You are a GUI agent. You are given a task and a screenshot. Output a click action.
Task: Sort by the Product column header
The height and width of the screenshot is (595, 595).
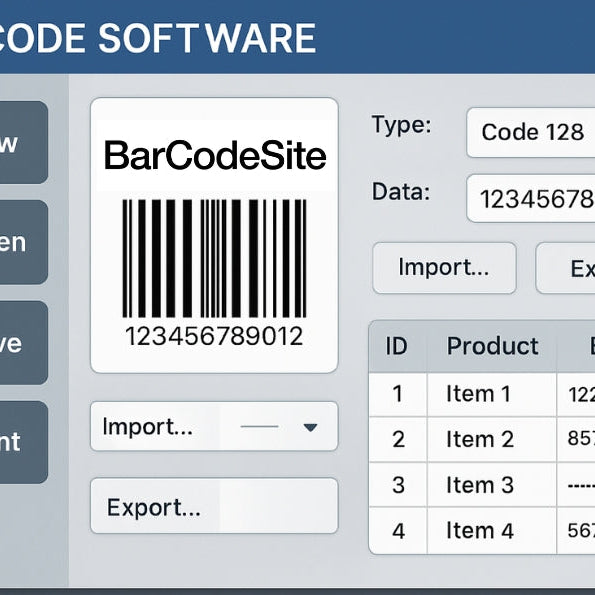pyautogui.click(x=492, y=346)
